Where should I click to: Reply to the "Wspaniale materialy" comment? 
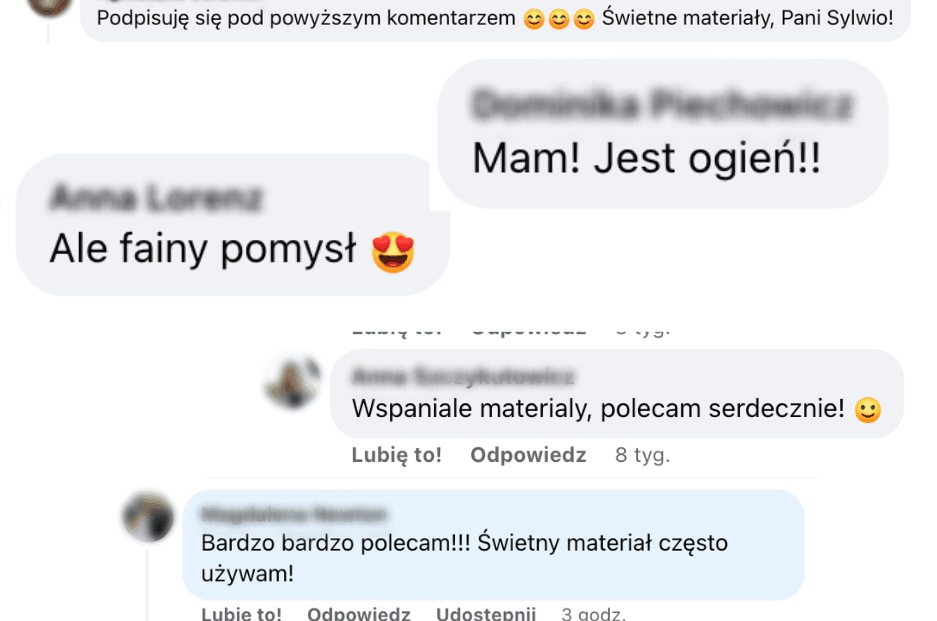click(528, 455)
